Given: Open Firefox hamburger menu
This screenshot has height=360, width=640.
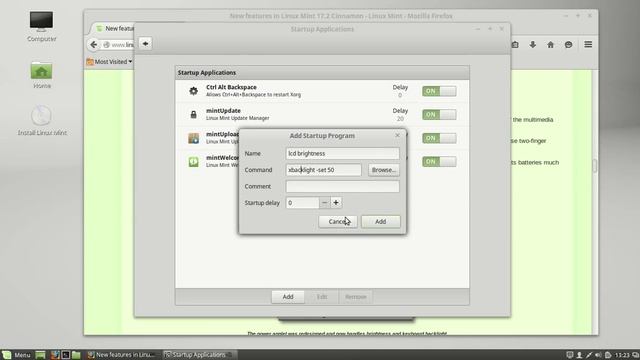Looking at the screenshot, I should coord(588,44).
